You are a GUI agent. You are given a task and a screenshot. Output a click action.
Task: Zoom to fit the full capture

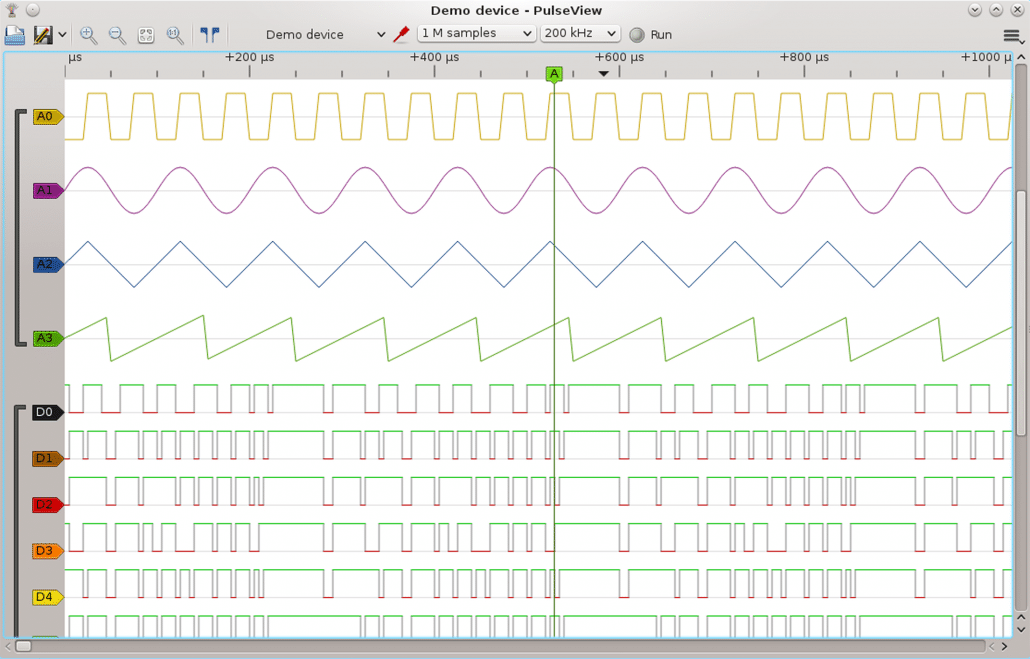[x=146, y=35]
